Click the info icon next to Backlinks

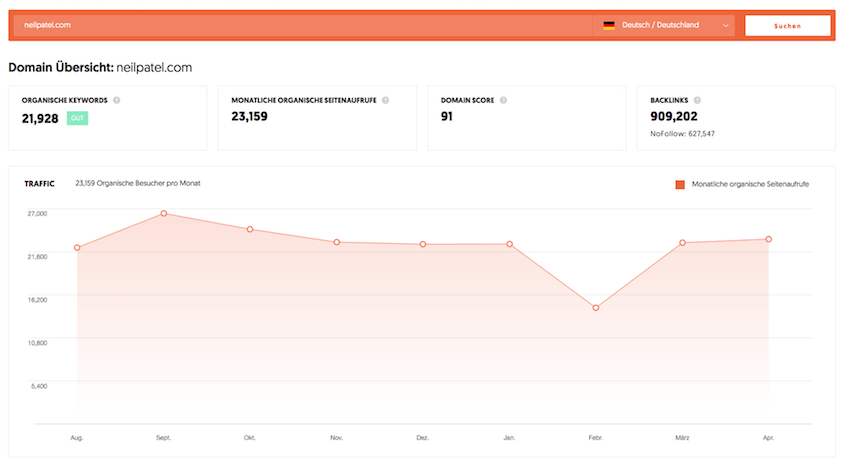point(697,100)
